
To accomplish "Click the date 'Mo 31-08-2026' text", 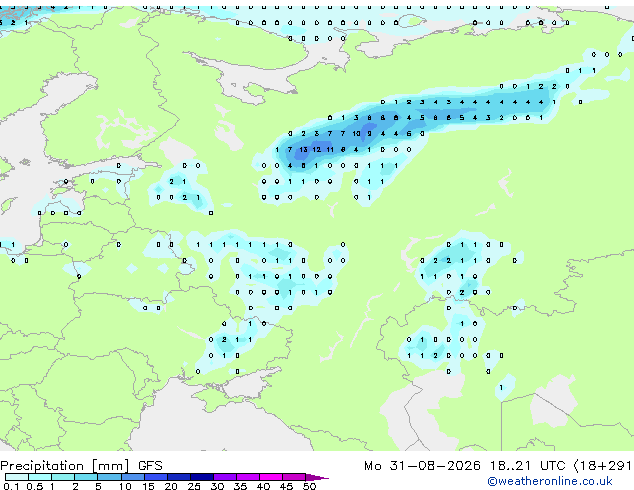I will coord(422,466).
